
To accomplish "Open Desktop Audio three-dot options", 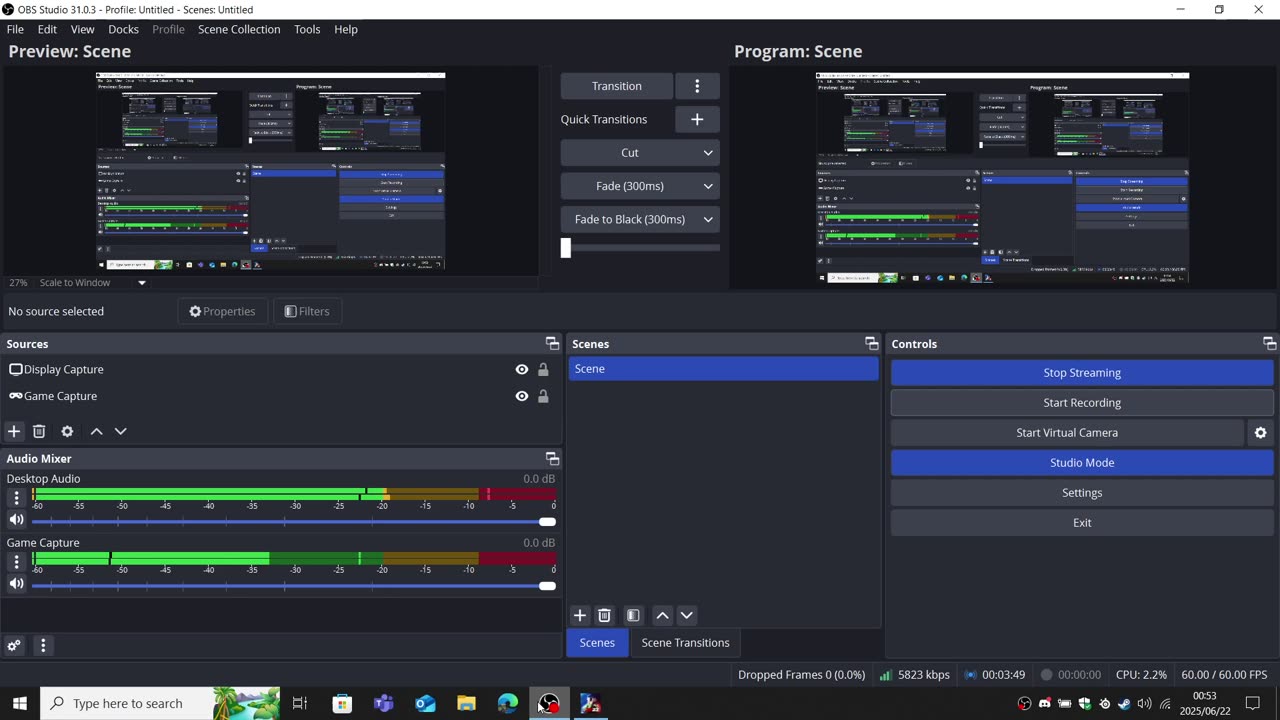I will 16,498.
